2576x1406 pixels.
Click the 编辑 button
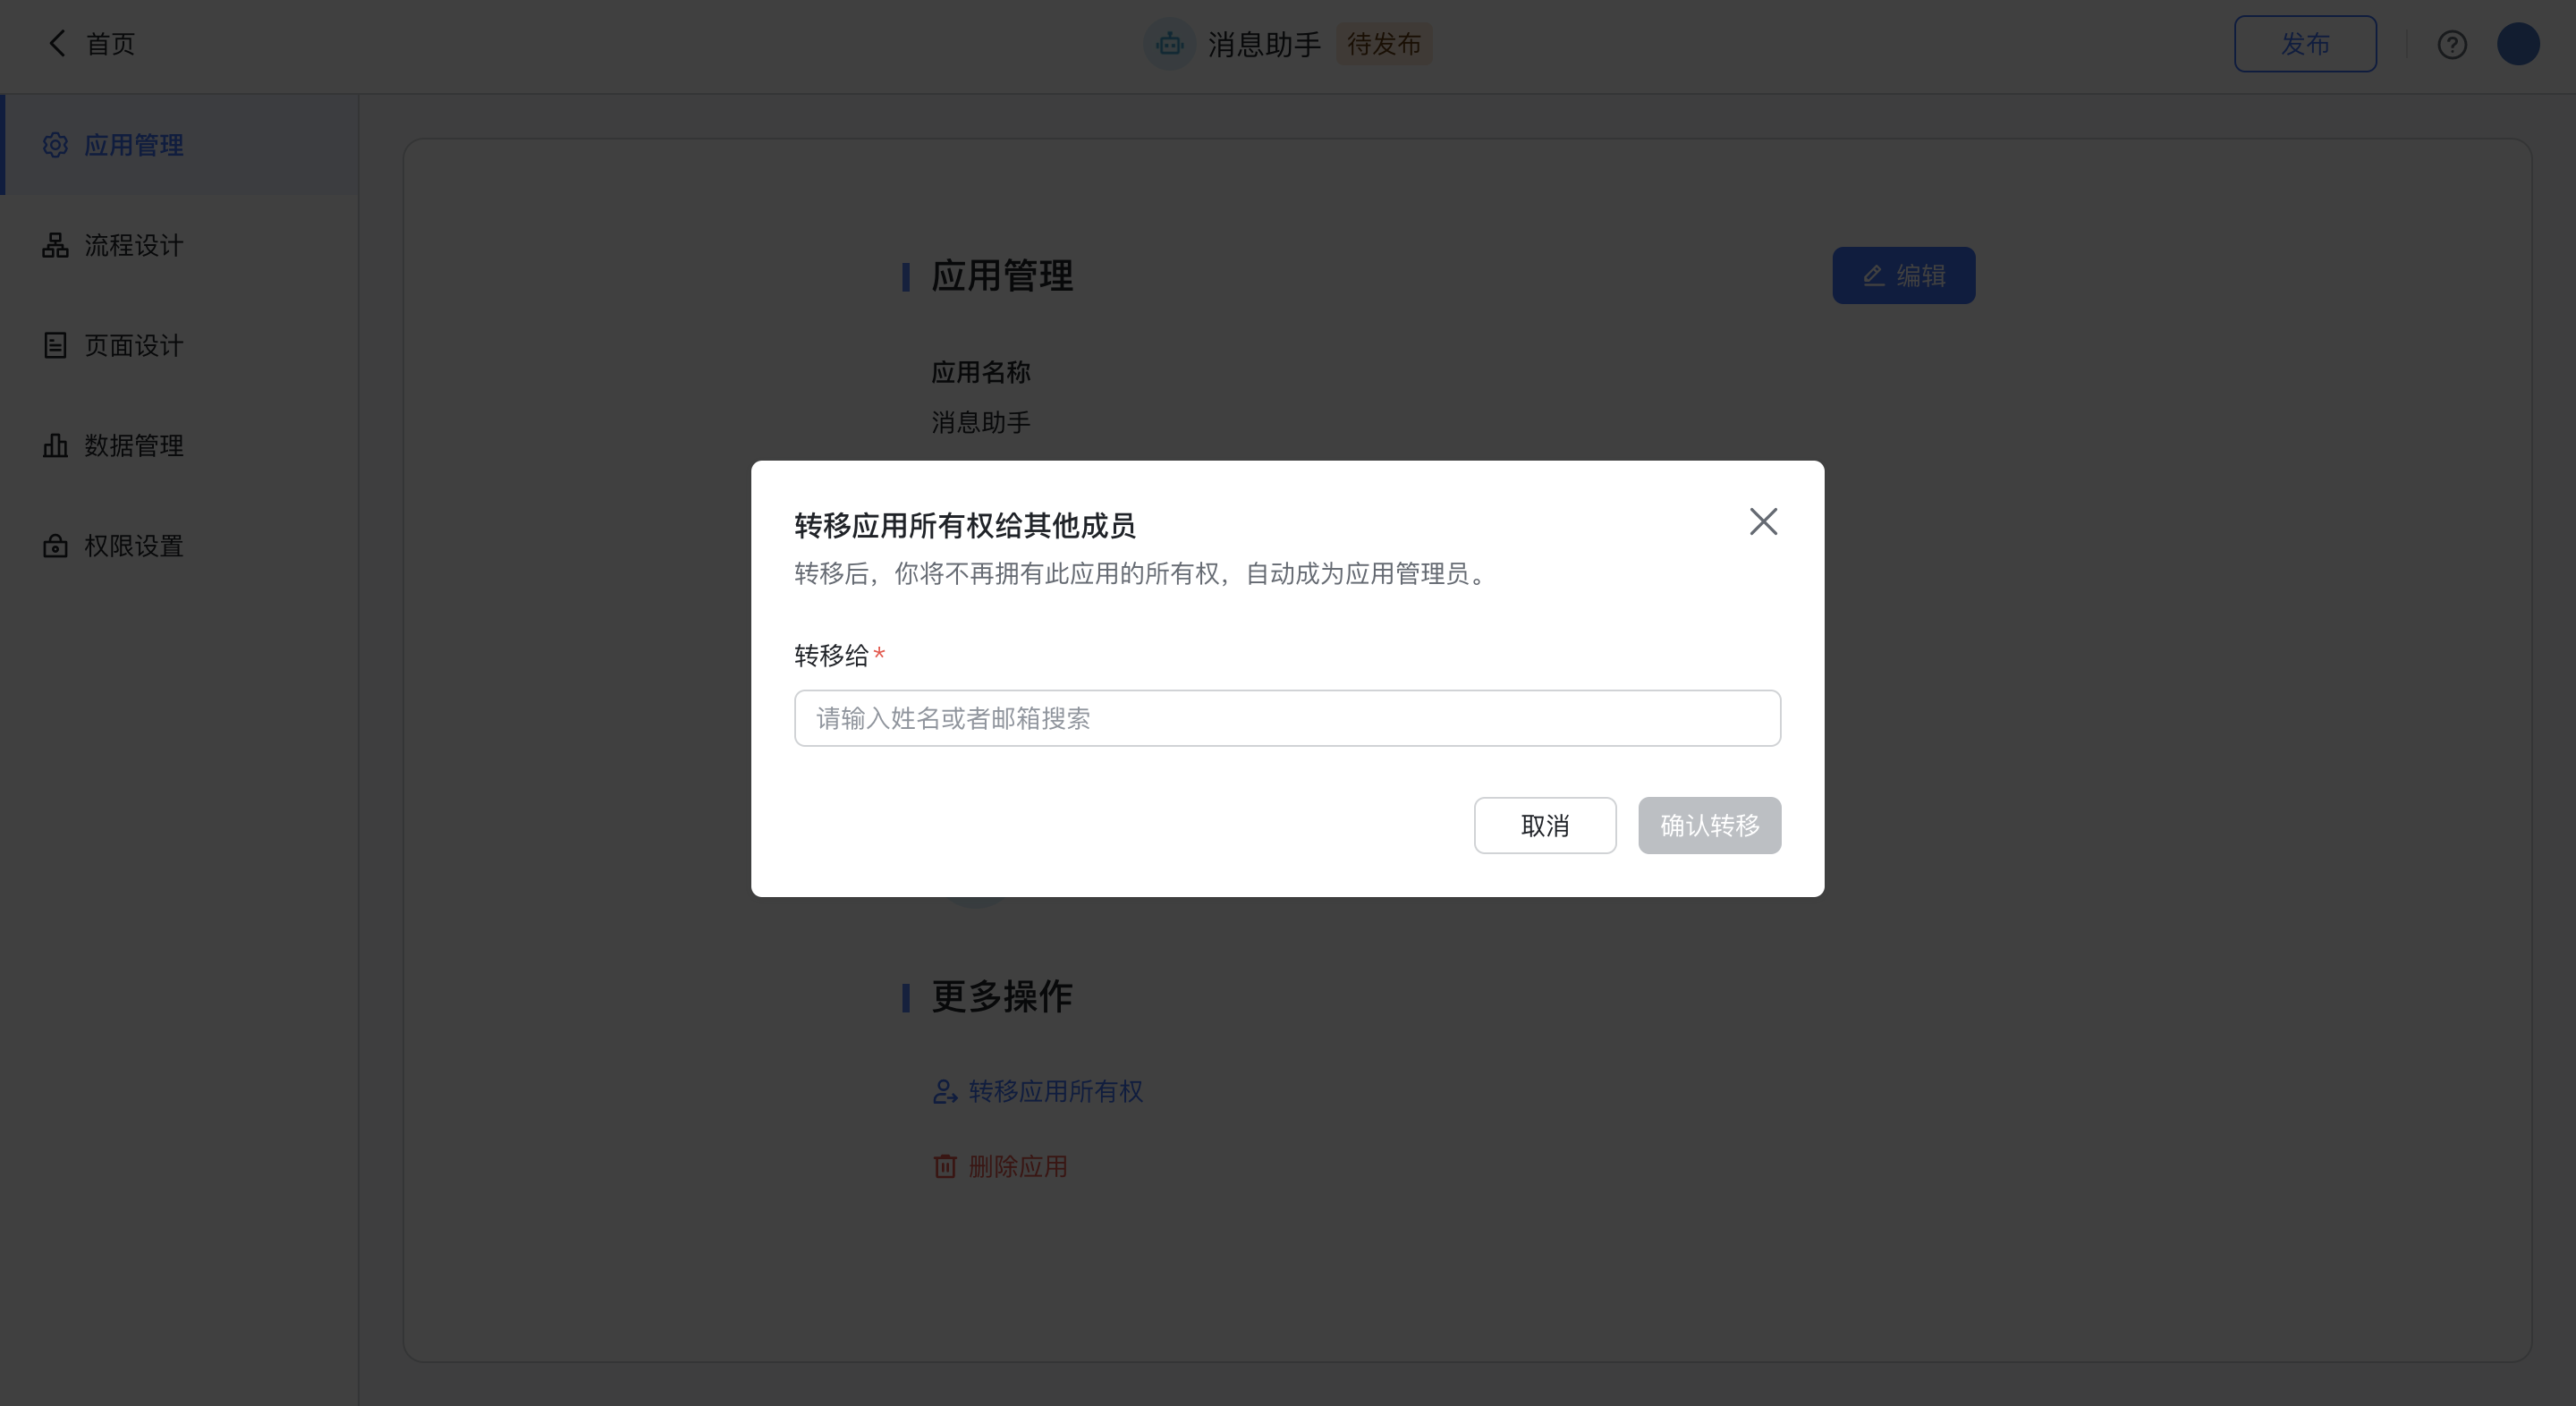pos(1903,275)
